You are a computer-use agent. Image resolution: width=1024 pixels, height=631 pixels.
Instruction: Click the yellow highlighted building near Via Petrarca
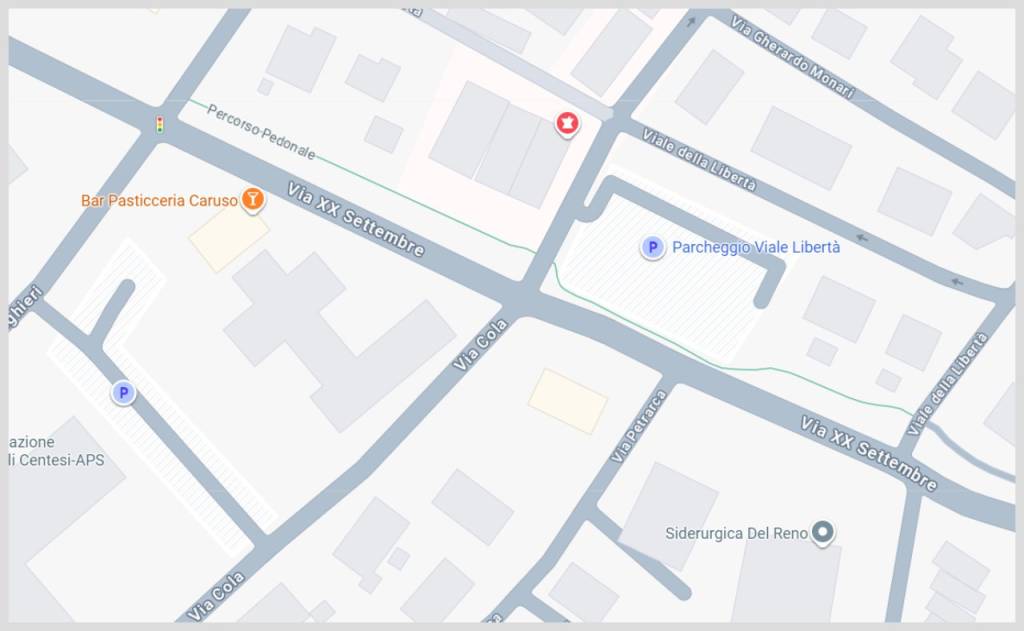pyautogui.click(x=568, y=401)
